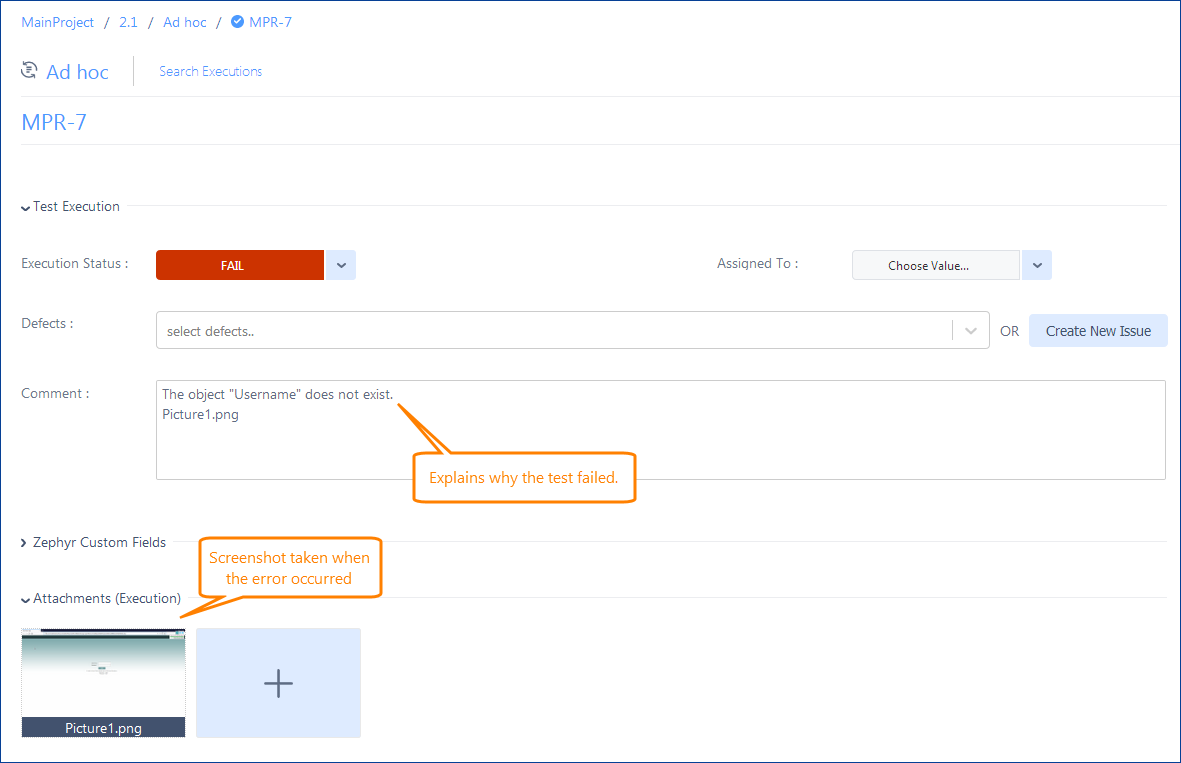Open the FAIL execution status selector
This screenshot has height=763, width=1181.
point(239,264)
